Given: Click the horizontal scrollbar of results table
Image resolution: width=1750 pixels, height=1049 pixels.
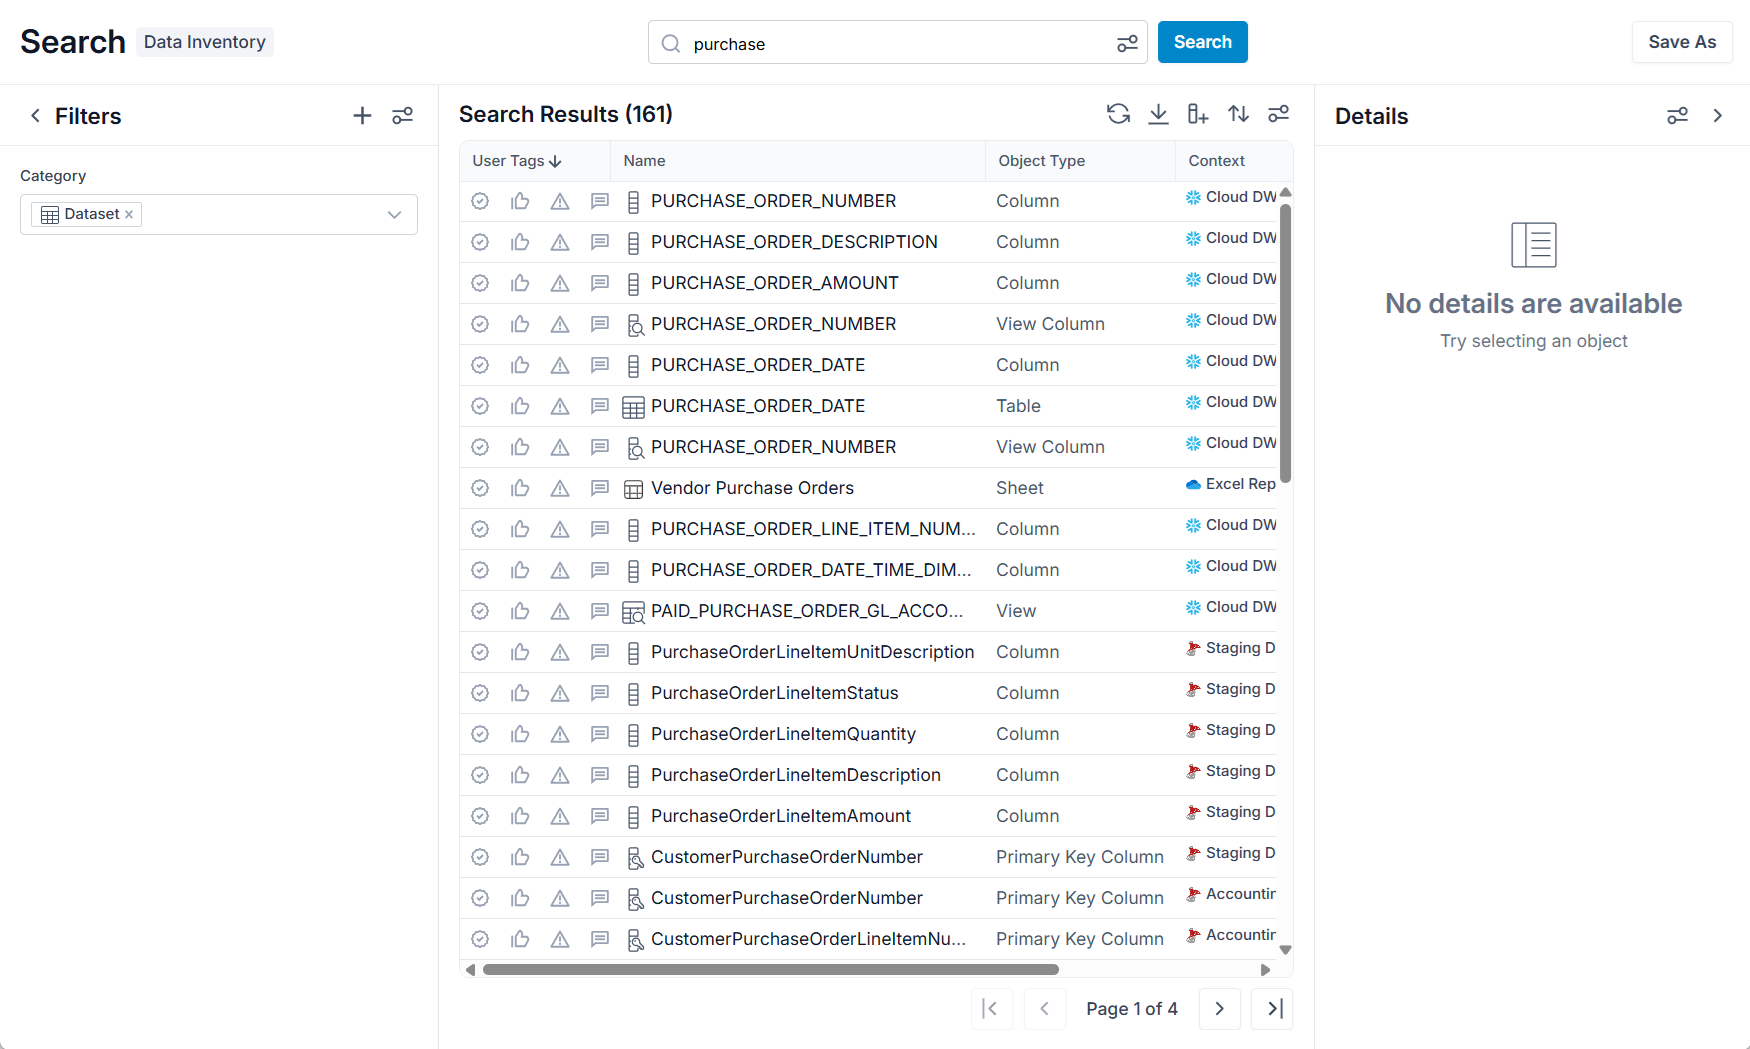Looking at the screenshot, I should click(770, 970).
